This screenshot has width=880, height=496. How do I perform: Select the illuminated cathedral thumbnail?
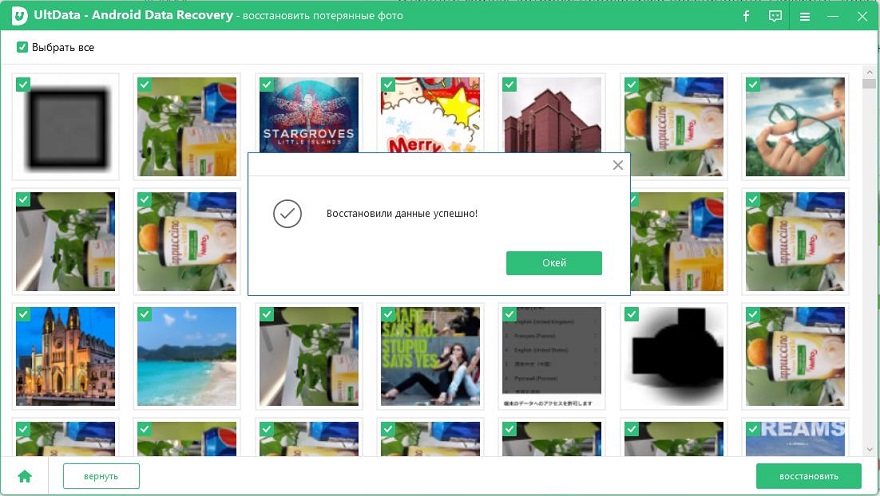tap(66, 356)
